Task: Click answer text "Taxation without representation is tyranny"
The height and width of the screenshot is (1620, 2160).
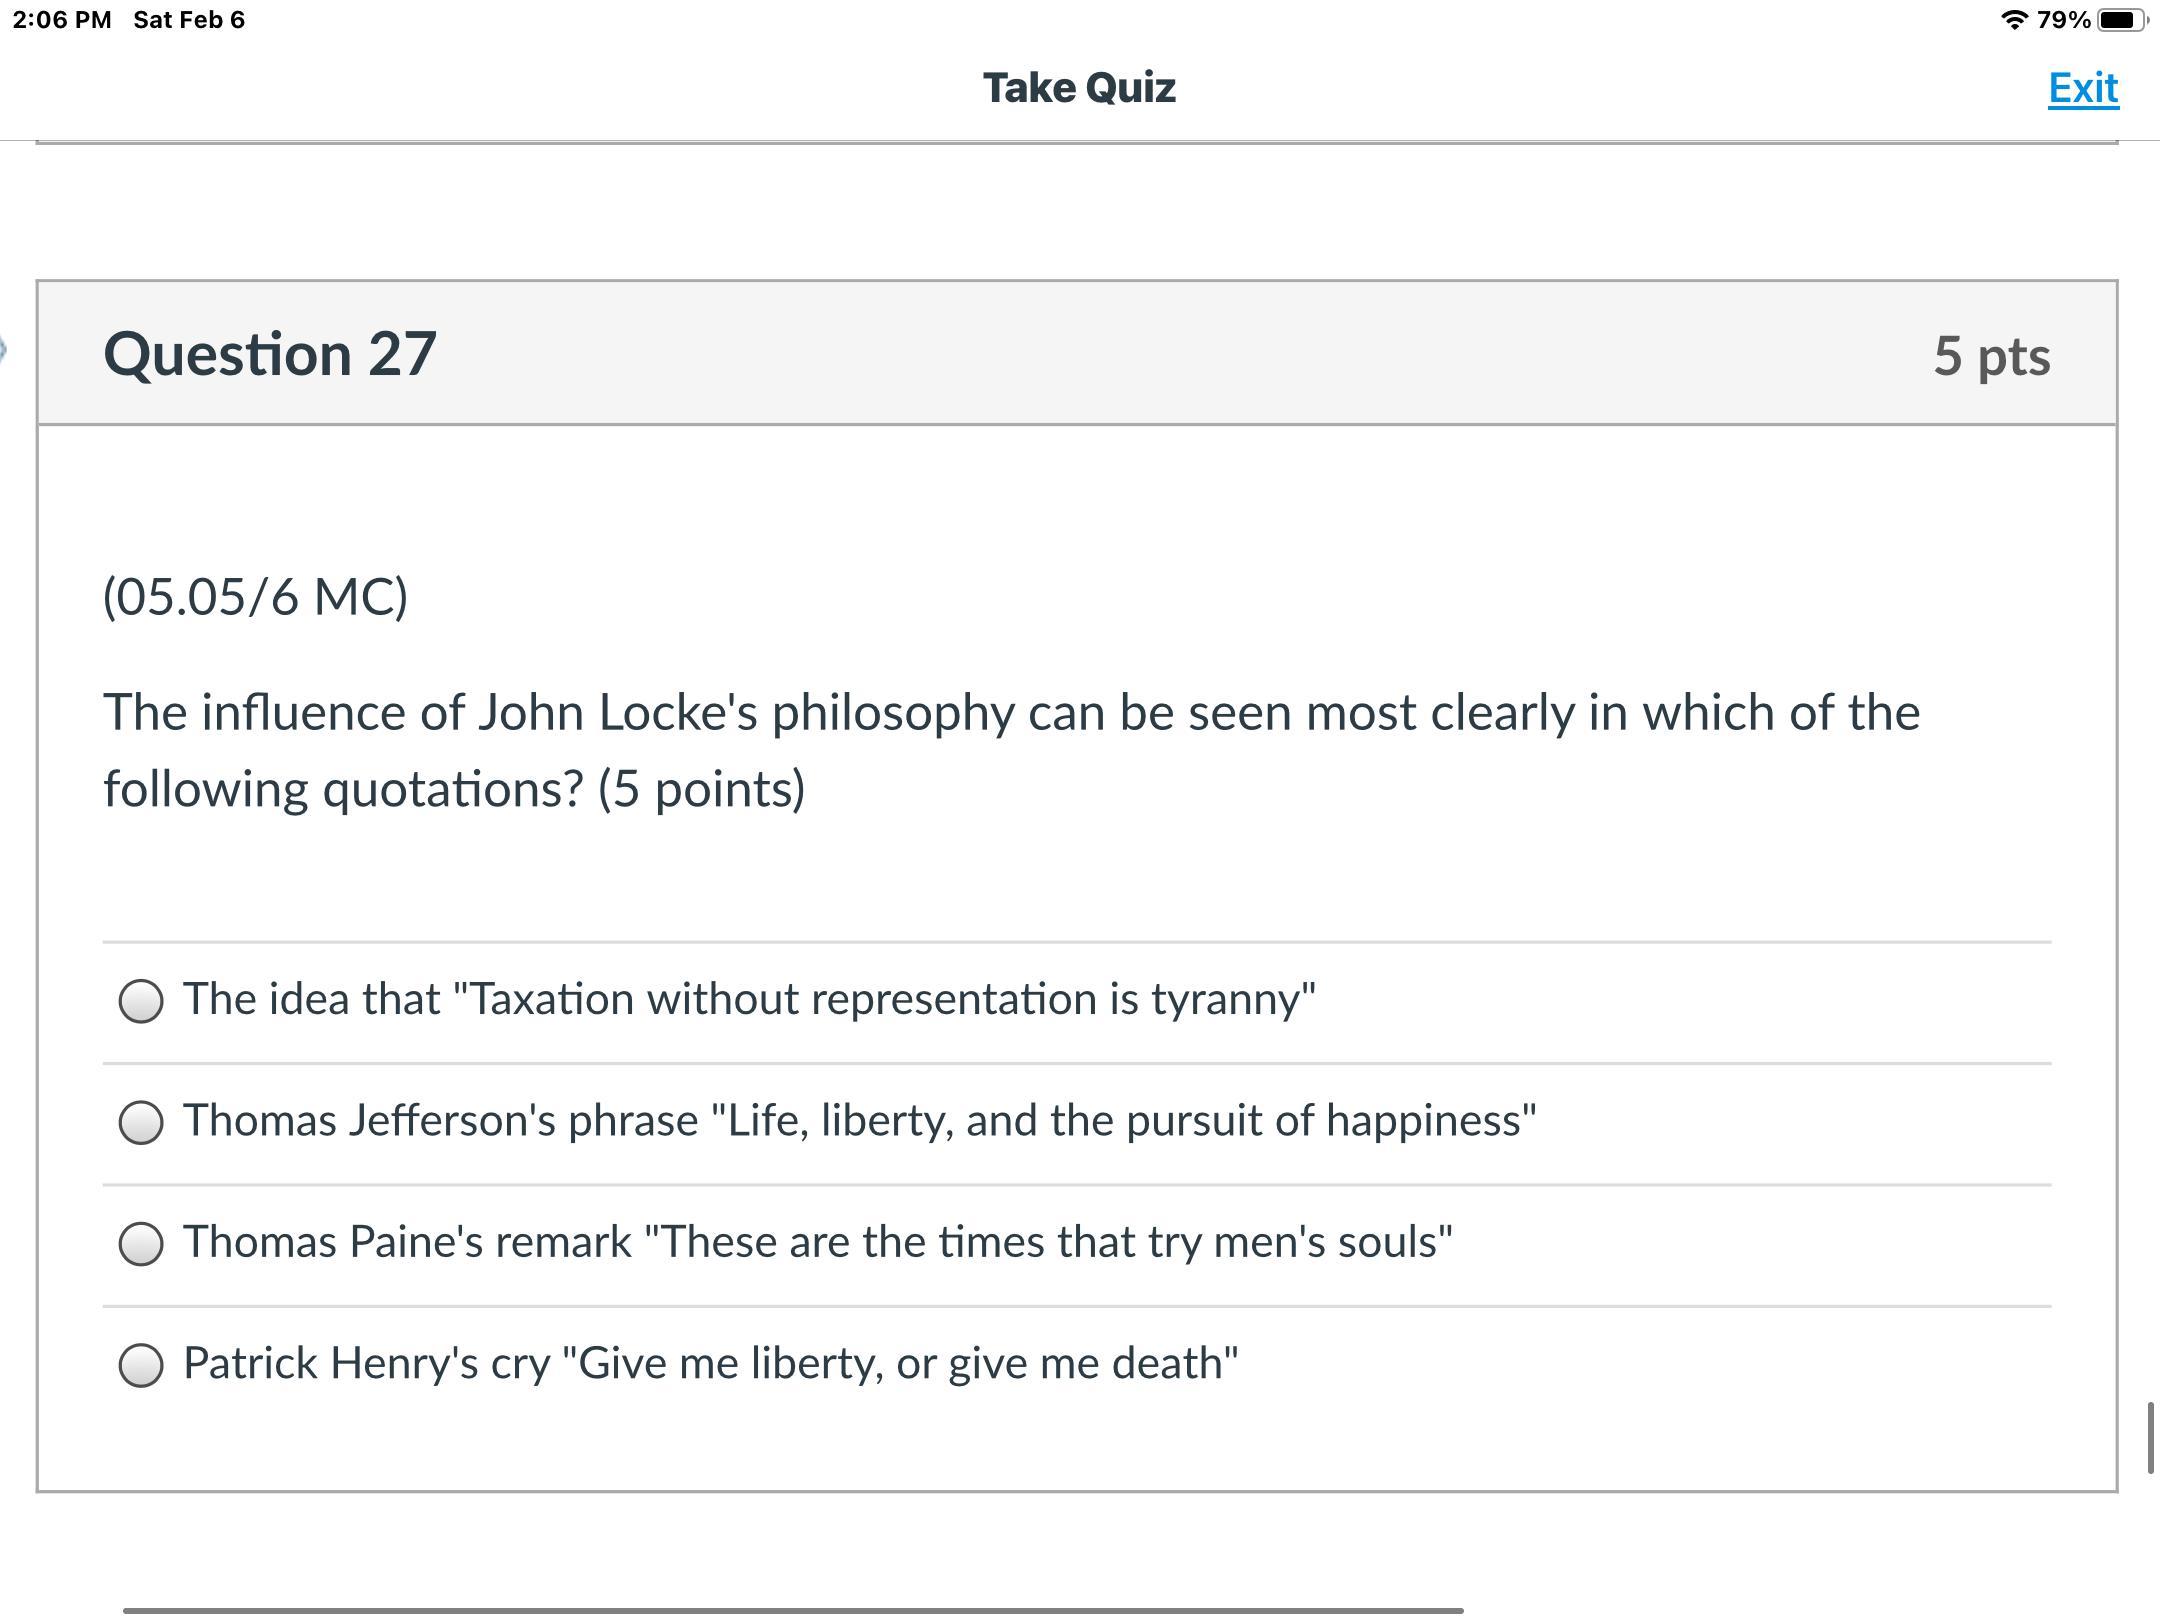Action: (x=749, y=999)
